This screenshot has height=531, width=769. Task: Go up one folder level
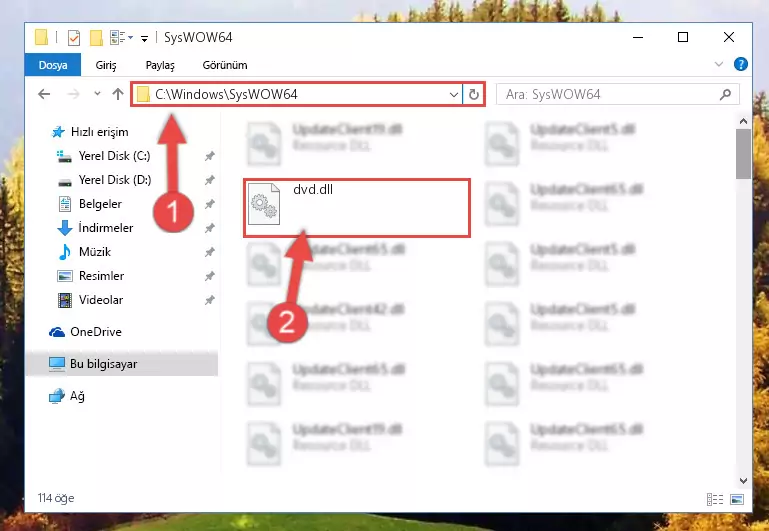point(118,94)
